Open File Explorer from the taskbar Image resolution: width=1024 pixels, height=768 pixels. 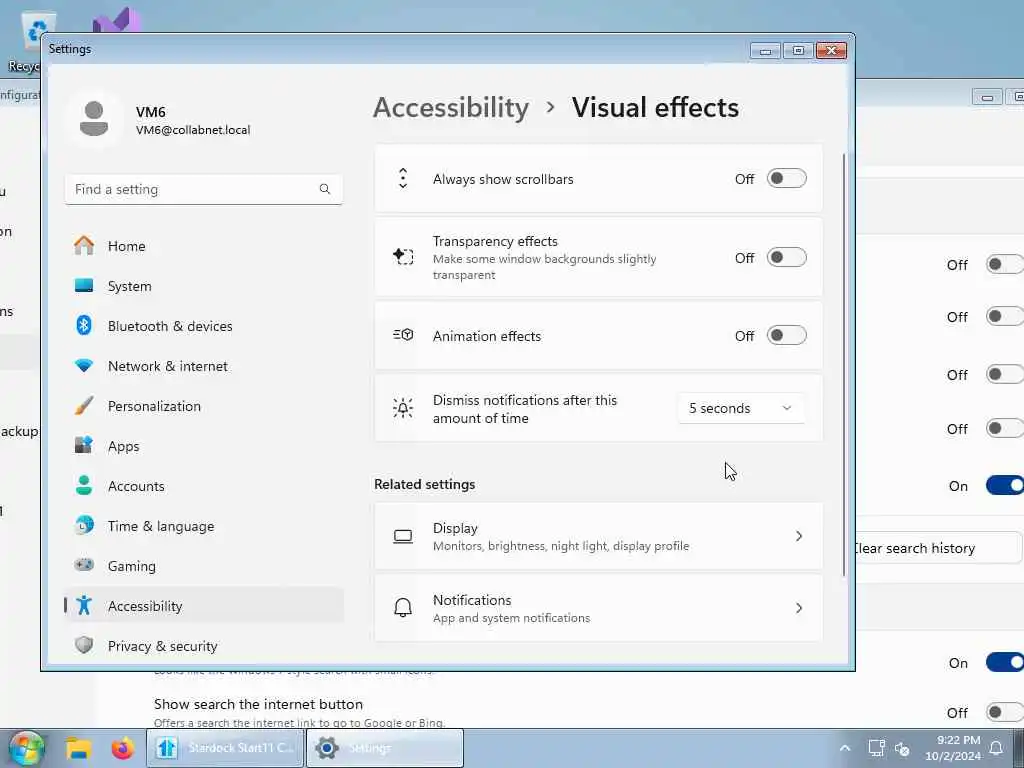[x=79, y=748]
